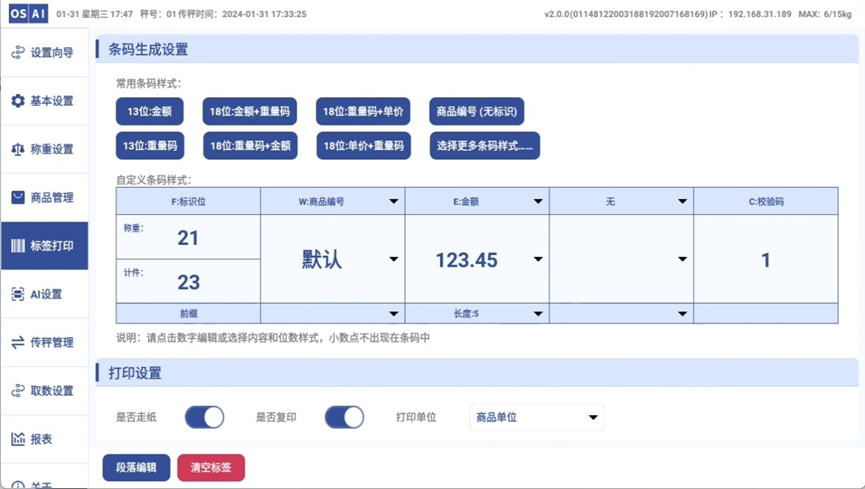865x489 pixels.
Task: Click the 段落编辑 button
Action: click(136, 467)
